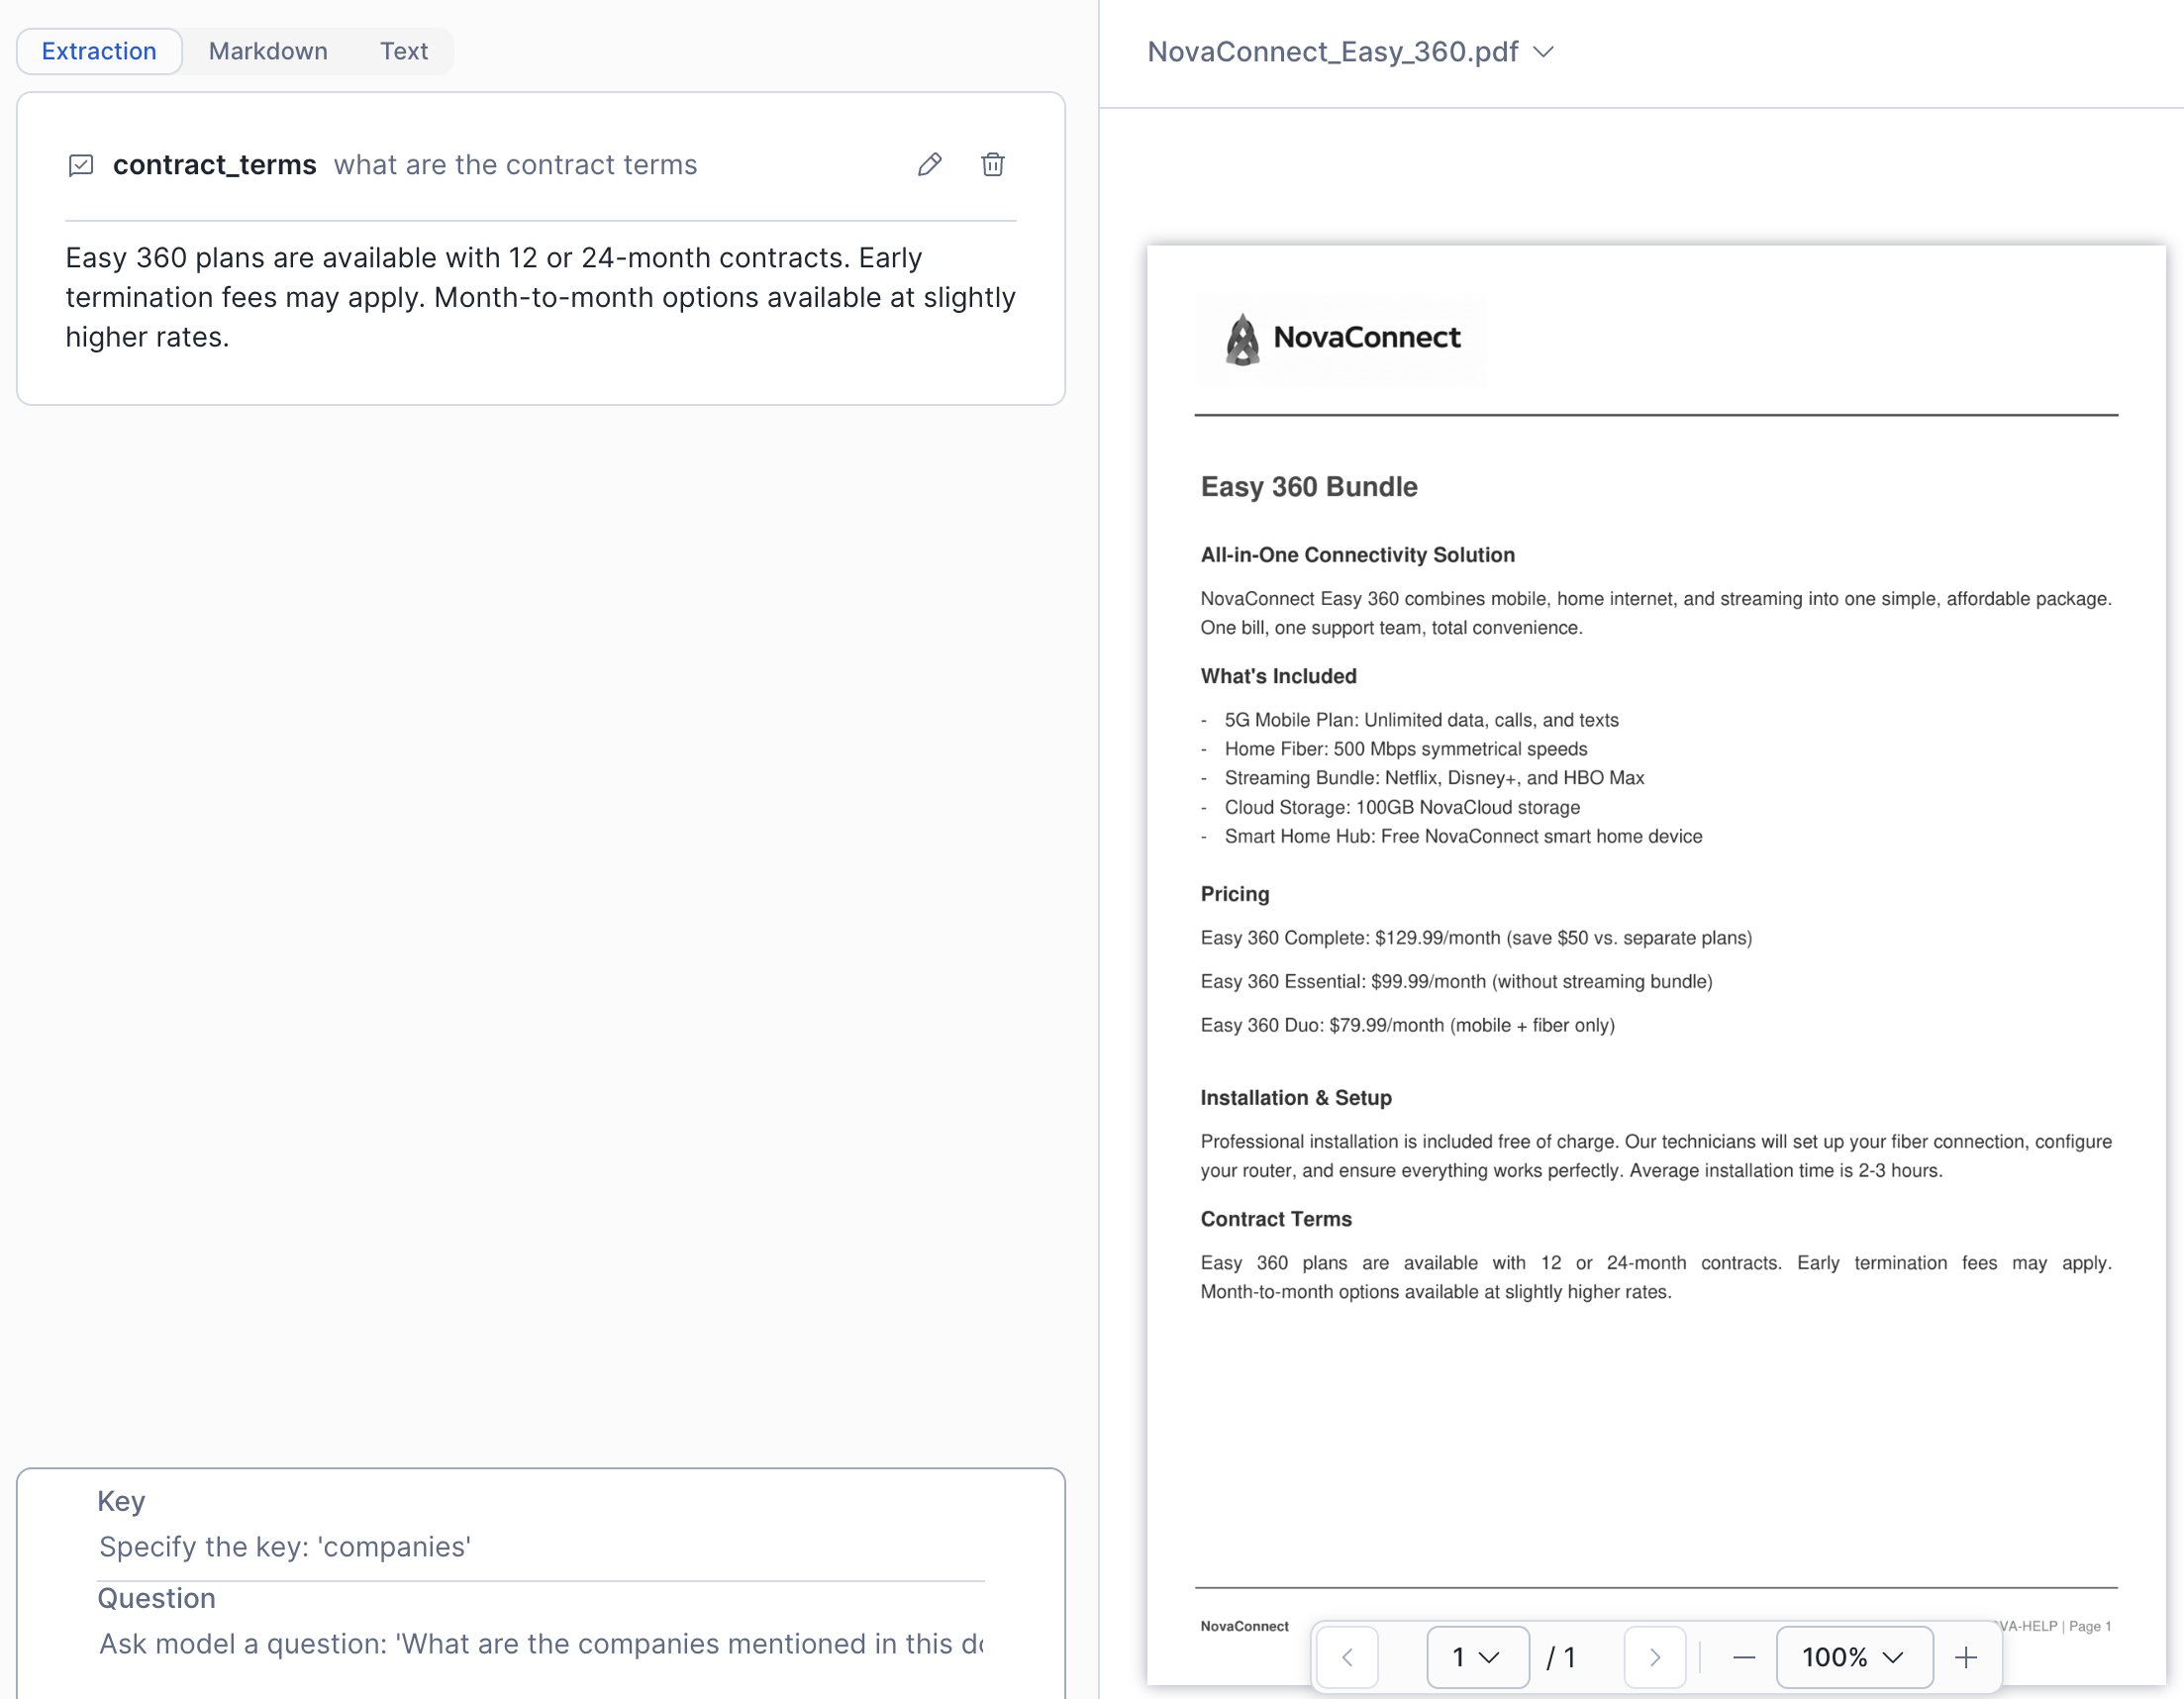This screenshot has width=2184, height=1699.
Task: Click the NovaConnect logo in document
Action: coord(1342,339)
